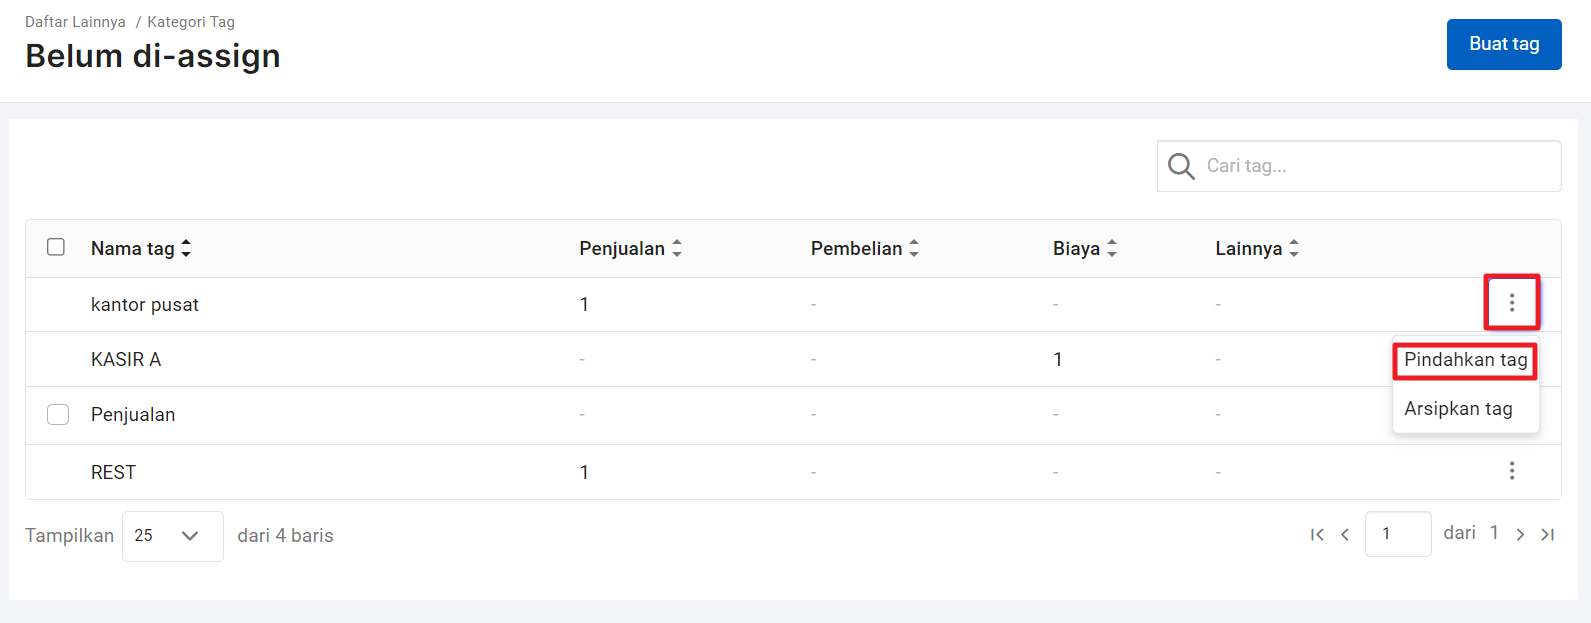This screenshot has width=1591, height=623.
Task: Choose Pindahkan tag from the menu
Action: [1465, 360]
